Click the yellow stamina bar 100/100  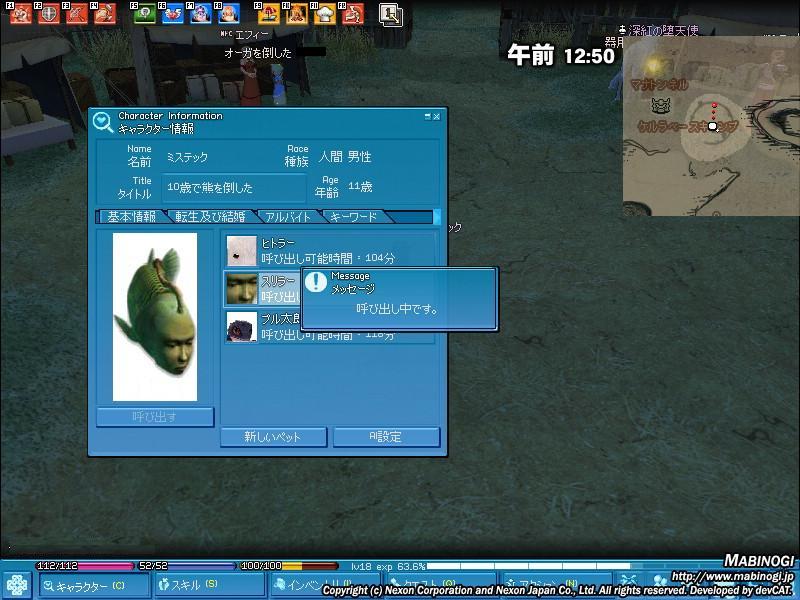289,566
